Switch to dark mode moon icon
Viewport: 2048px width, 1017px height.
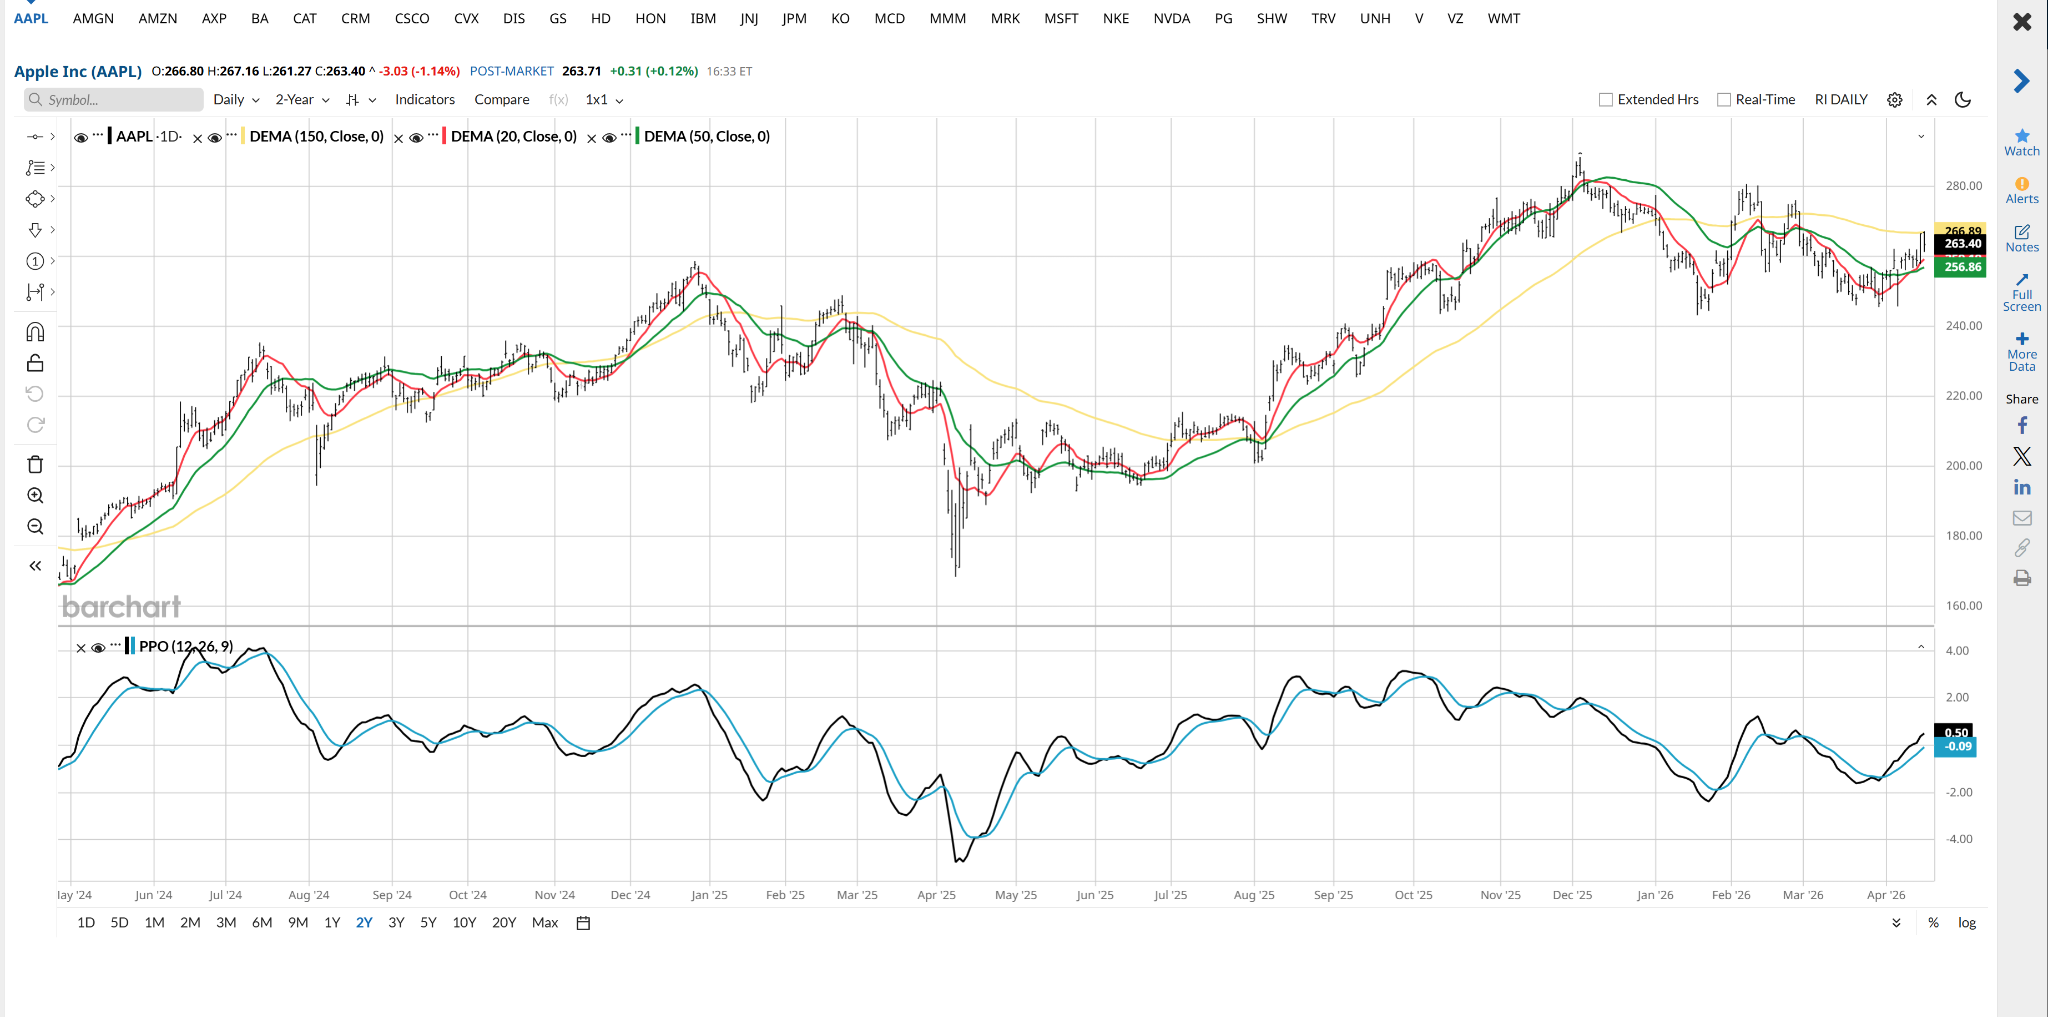[1963, 100]
